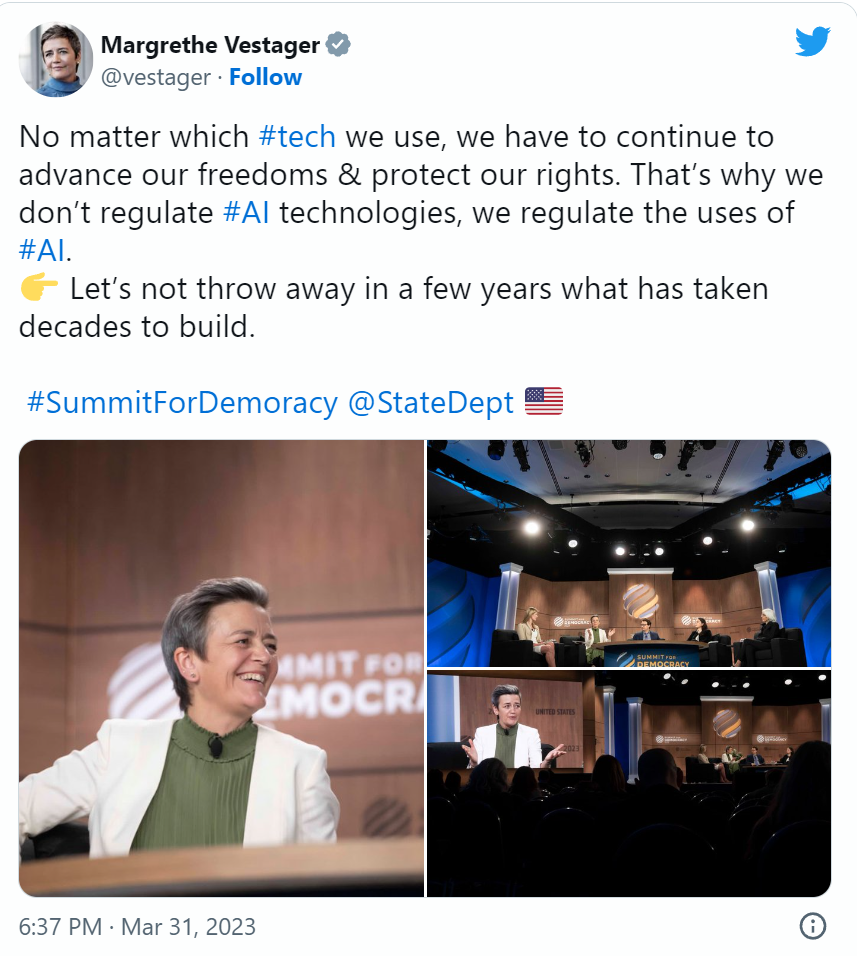857x956 pixels.
Task: Open the @StateDept mention
Action: click(x=430, y=402)
